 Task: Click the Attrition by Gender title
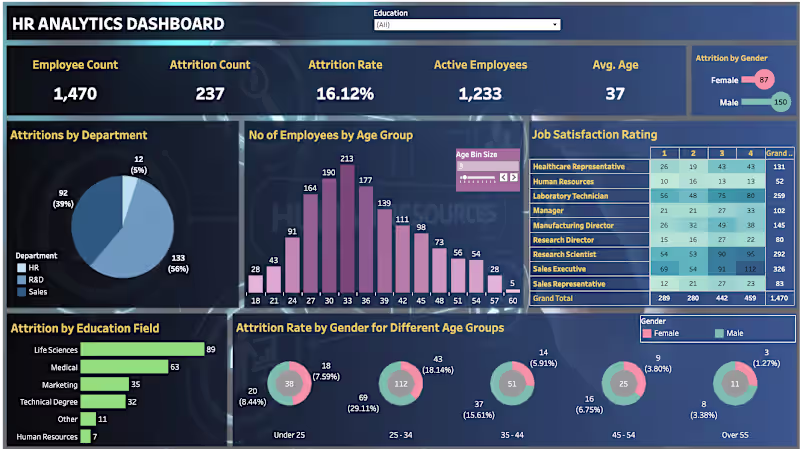point(731,58)
